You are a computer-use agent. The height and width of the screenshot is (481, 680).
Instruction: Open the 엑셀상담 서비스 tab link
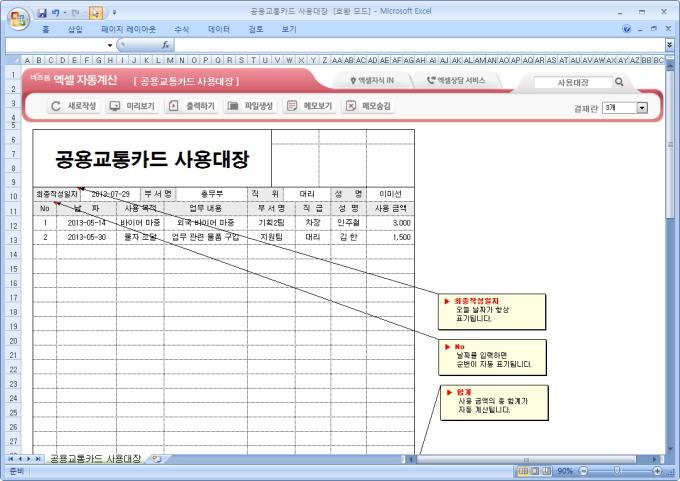(456, 80)
